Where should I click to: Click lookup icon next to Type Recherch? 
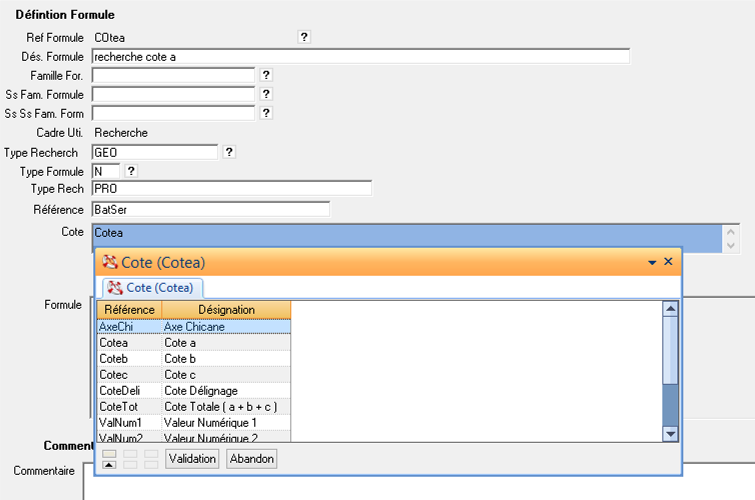click(x=229, y=152)
